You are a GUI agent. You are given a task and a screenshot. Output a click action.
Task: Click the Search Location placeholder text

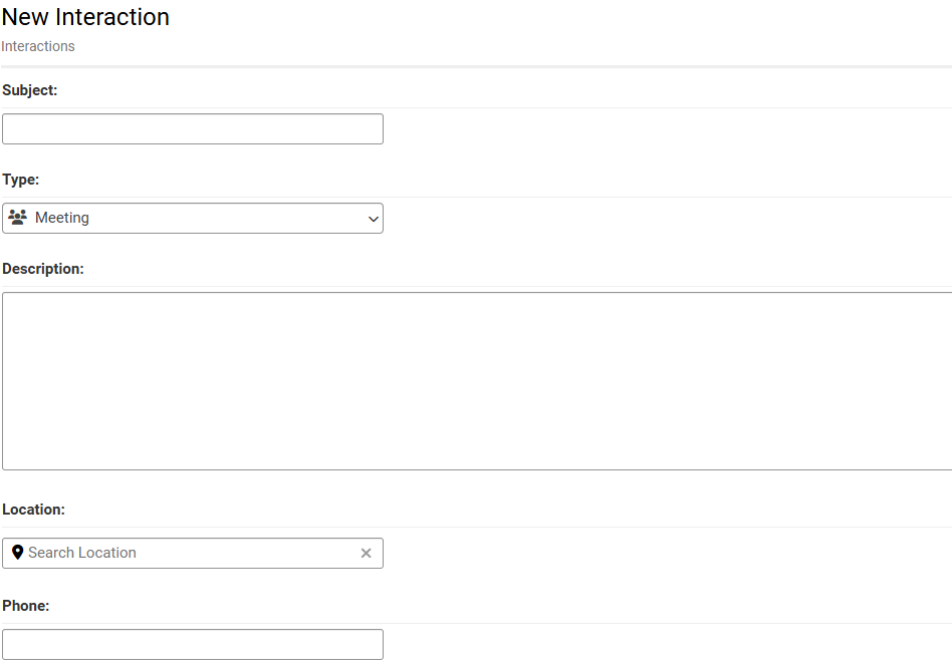pos(82,553)
